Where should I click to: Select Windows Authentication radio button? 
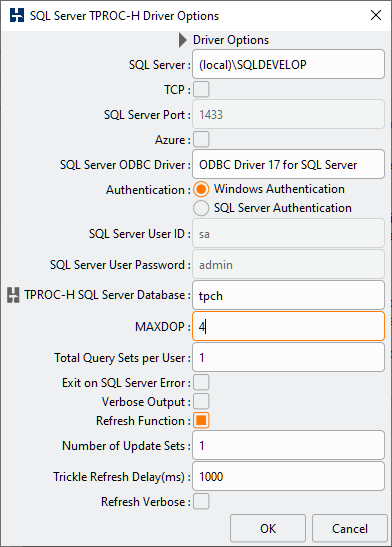(201, 189)
